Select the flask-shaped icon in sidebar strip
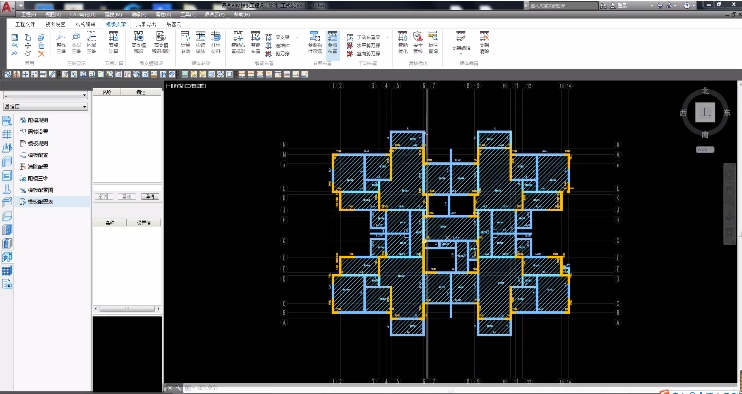Image resolution: width=742 pixels, height=394 pixels. tap(7, 189)
